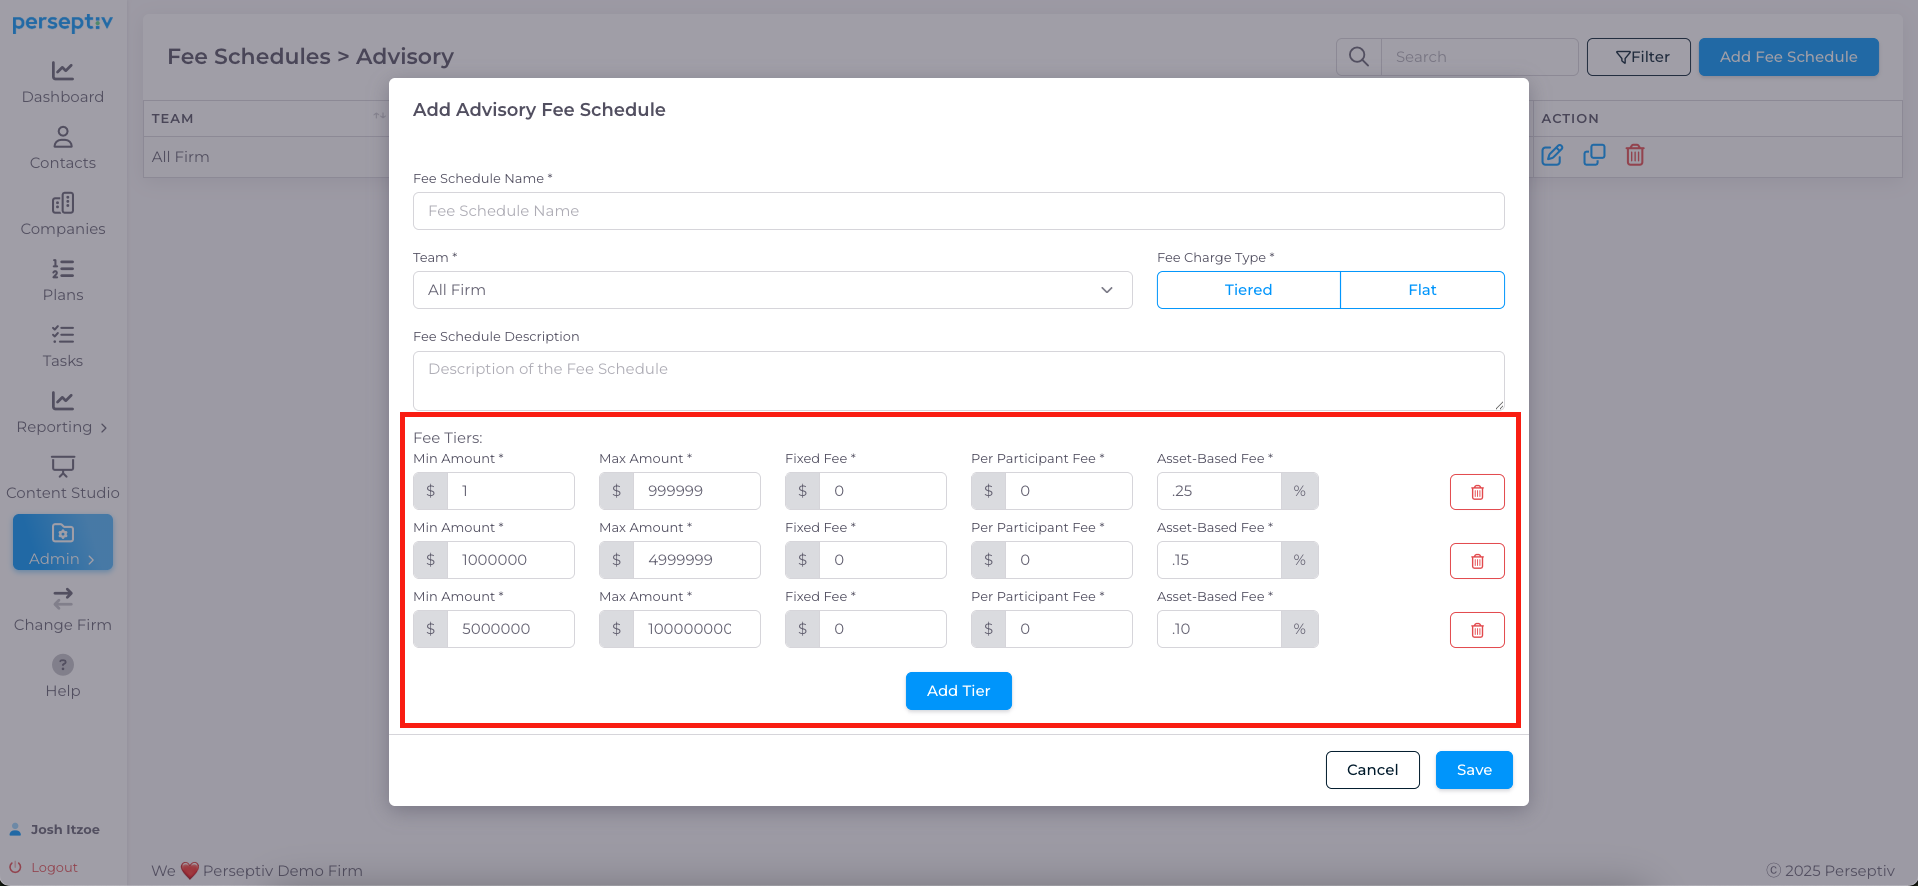Open Content Studio in the sidebar

pos(62,478)
